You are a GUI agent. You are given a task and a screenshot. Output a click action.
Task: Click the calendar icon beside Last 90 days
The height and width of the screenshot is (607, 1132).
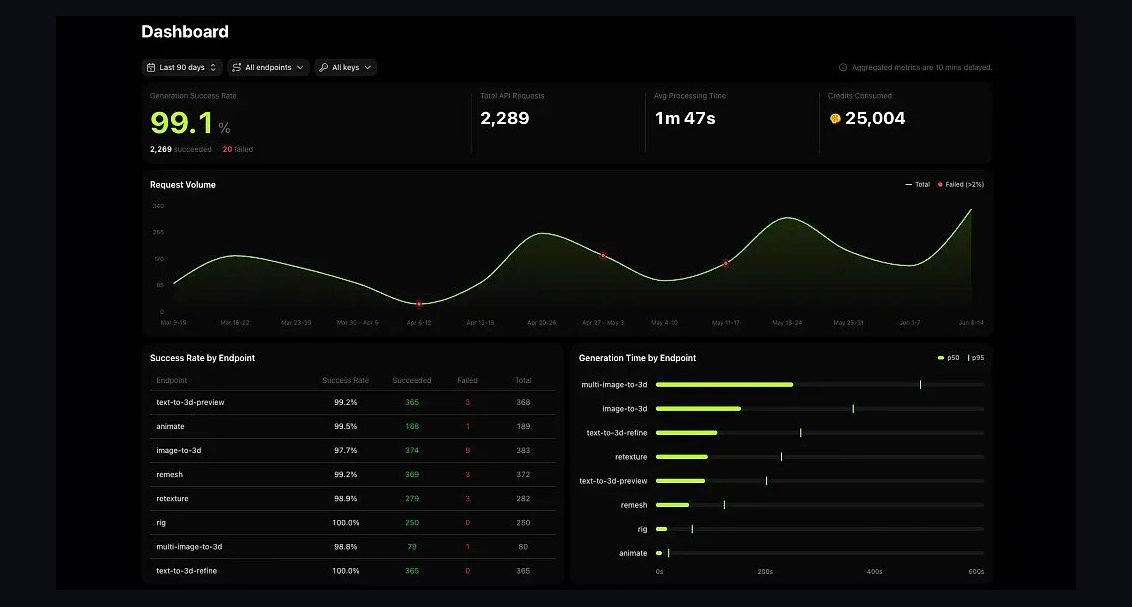[151, 68]
